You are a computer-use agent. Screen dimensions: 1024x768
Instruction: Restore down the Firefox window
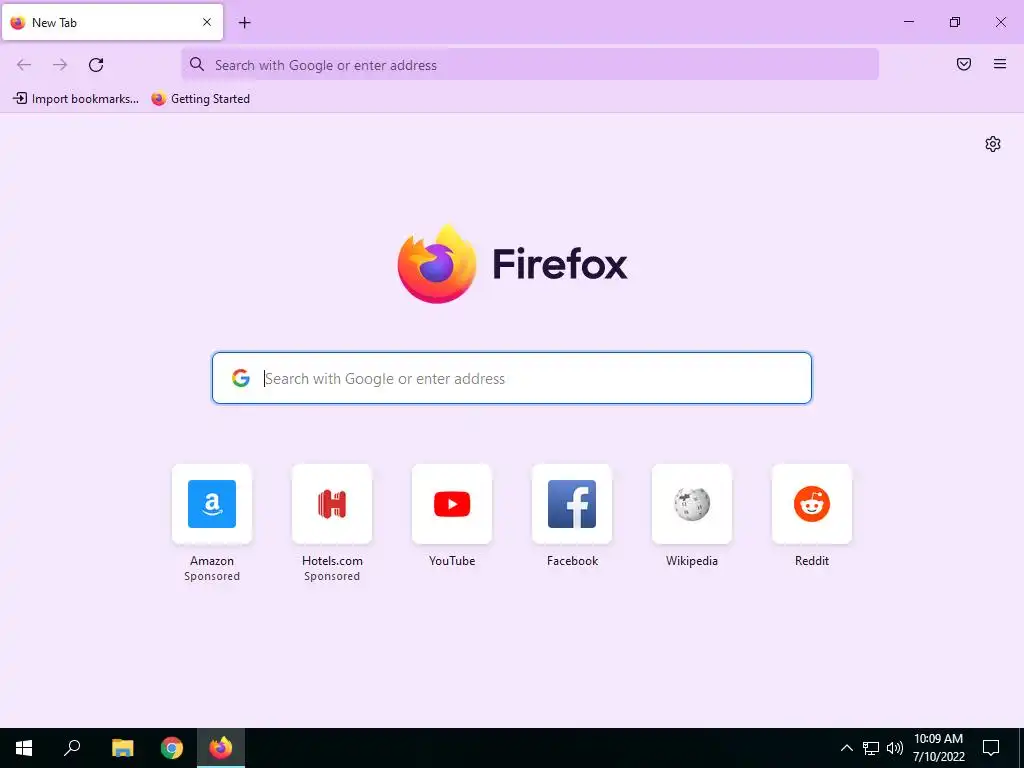point(955,22)
